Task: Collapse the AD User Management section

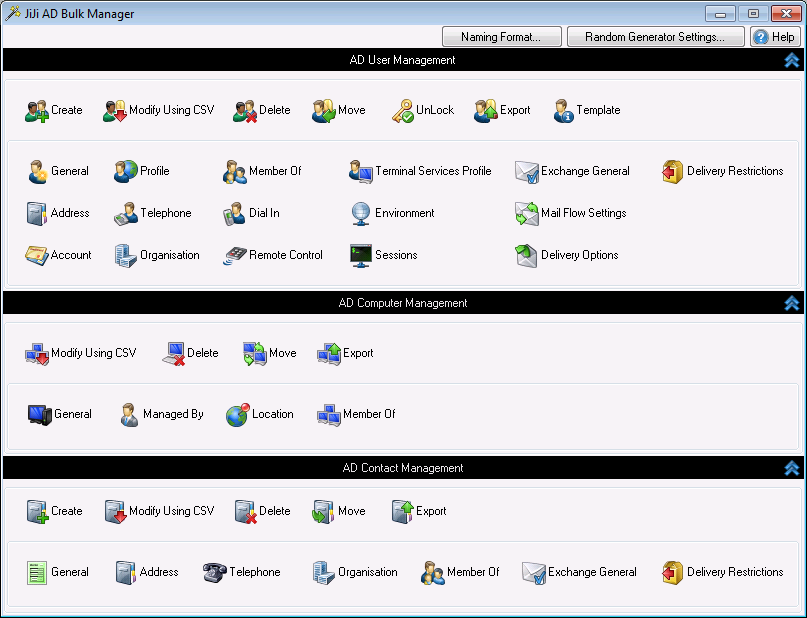Action: pos(792,60)
